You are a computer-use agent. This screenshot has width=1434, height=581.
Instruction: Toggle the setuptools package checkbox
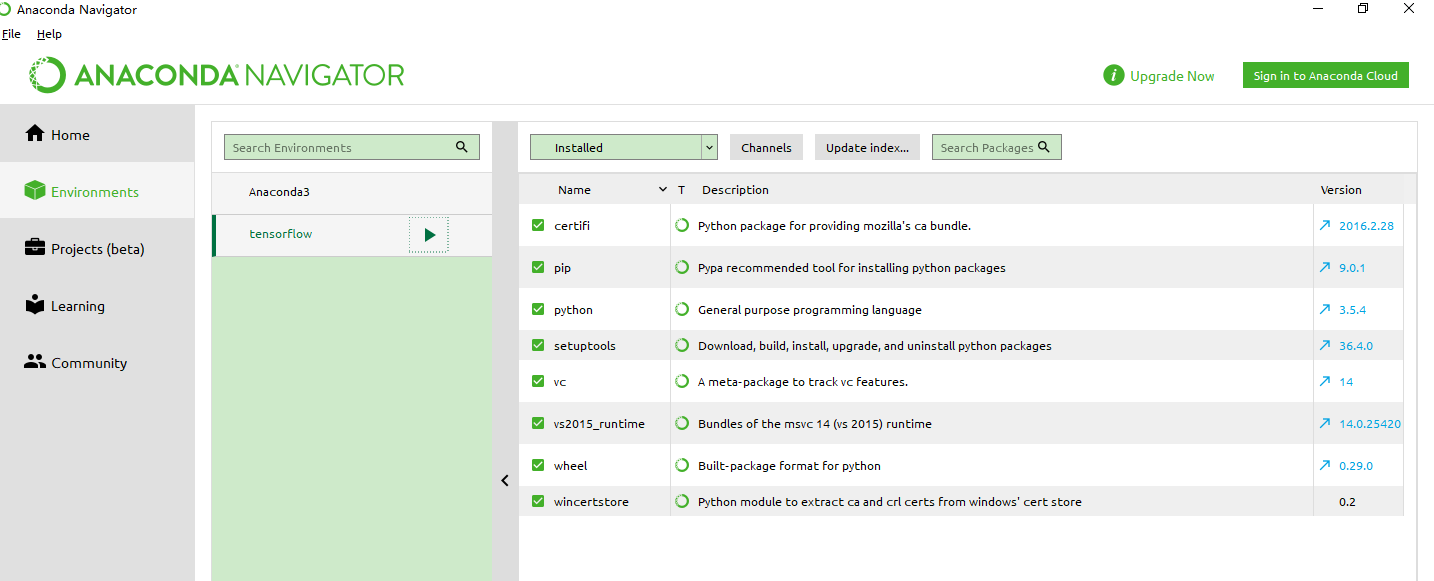(538, 346)
